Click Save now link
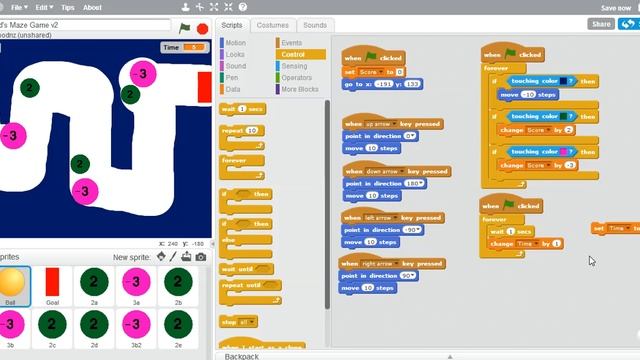 coord(616,8)
